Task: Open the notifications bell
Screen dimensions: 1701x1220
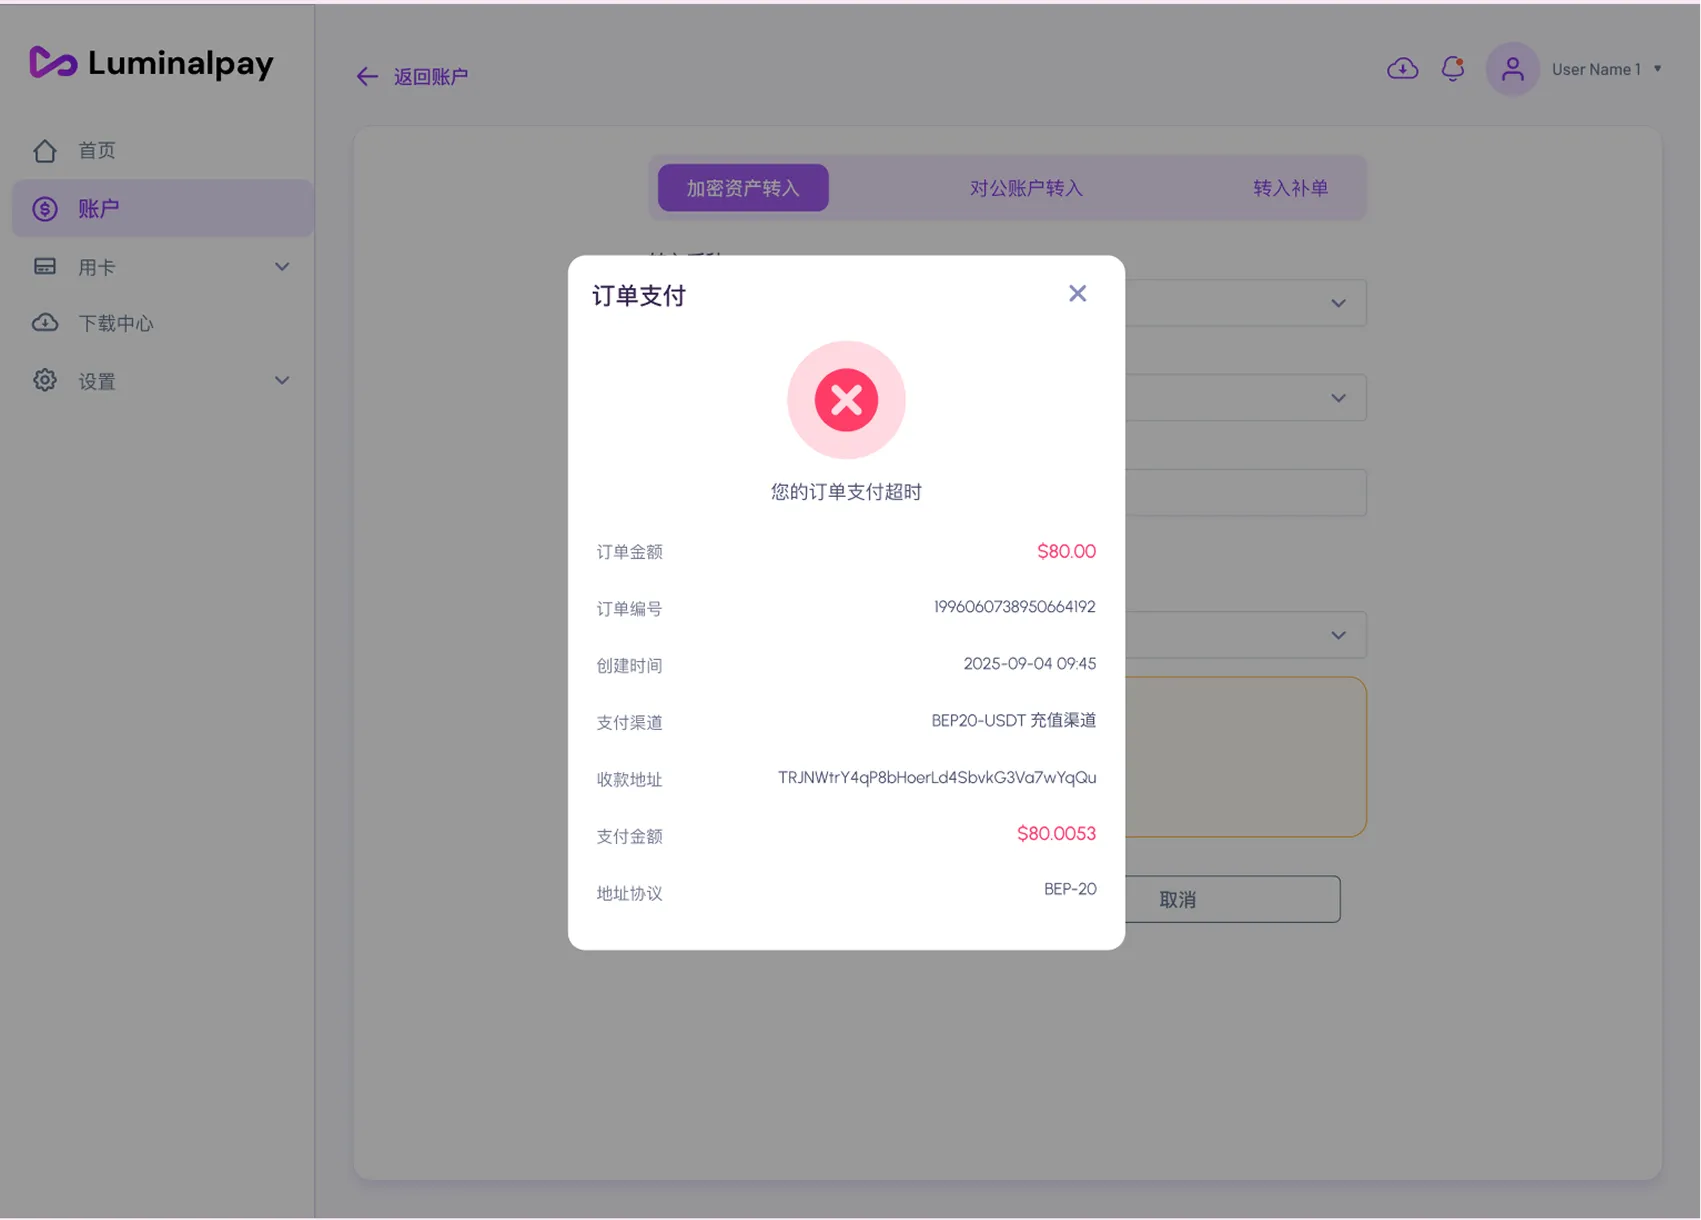Action: coord(1453,69)
